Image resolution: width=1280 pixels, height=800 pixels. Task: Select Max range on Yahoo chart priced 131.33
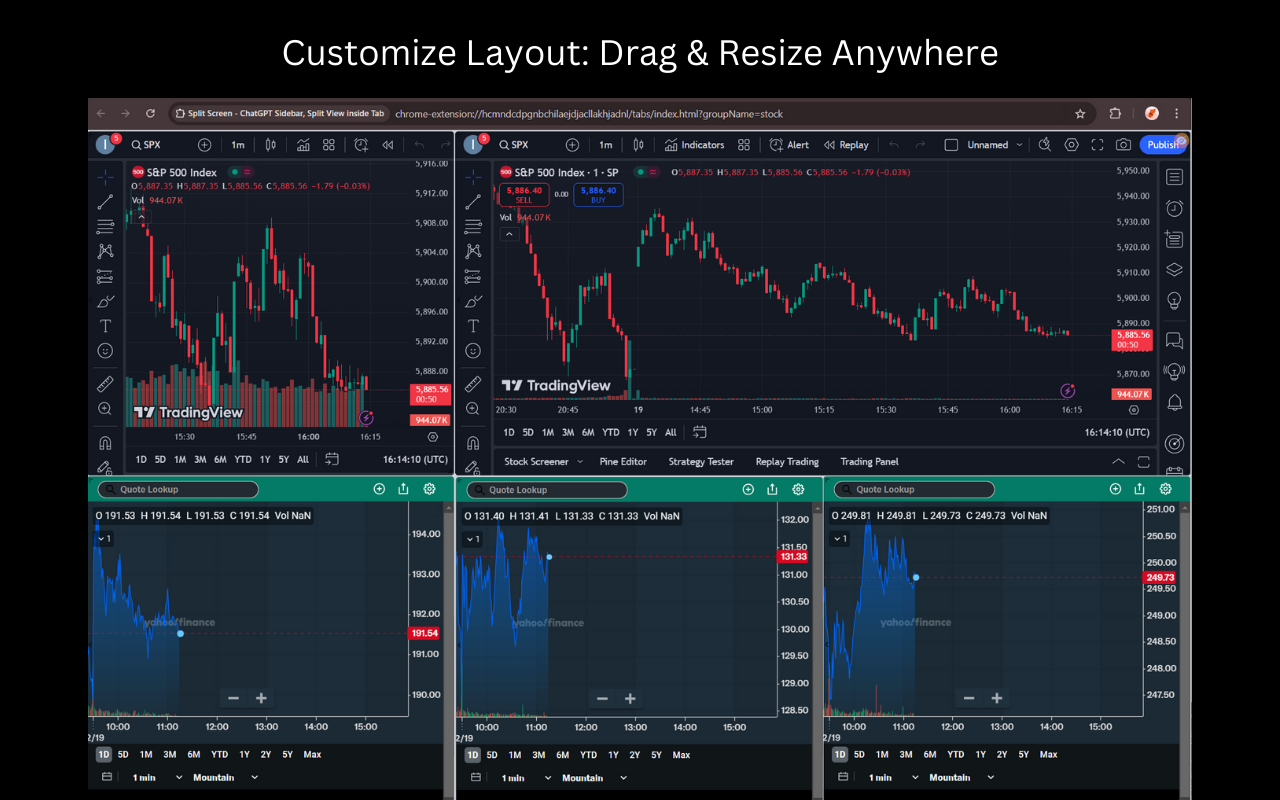pos(681,755)
